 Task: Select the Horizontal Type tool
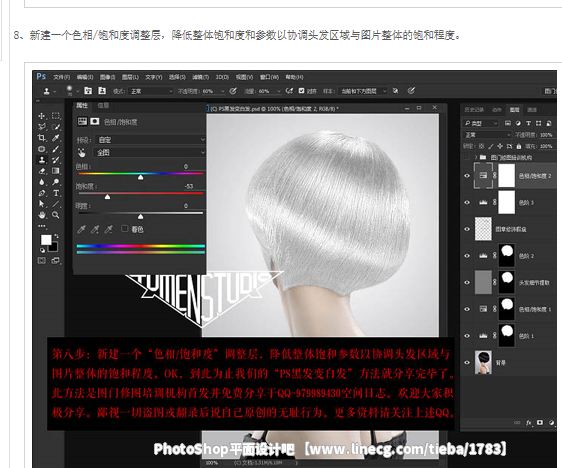56,193
